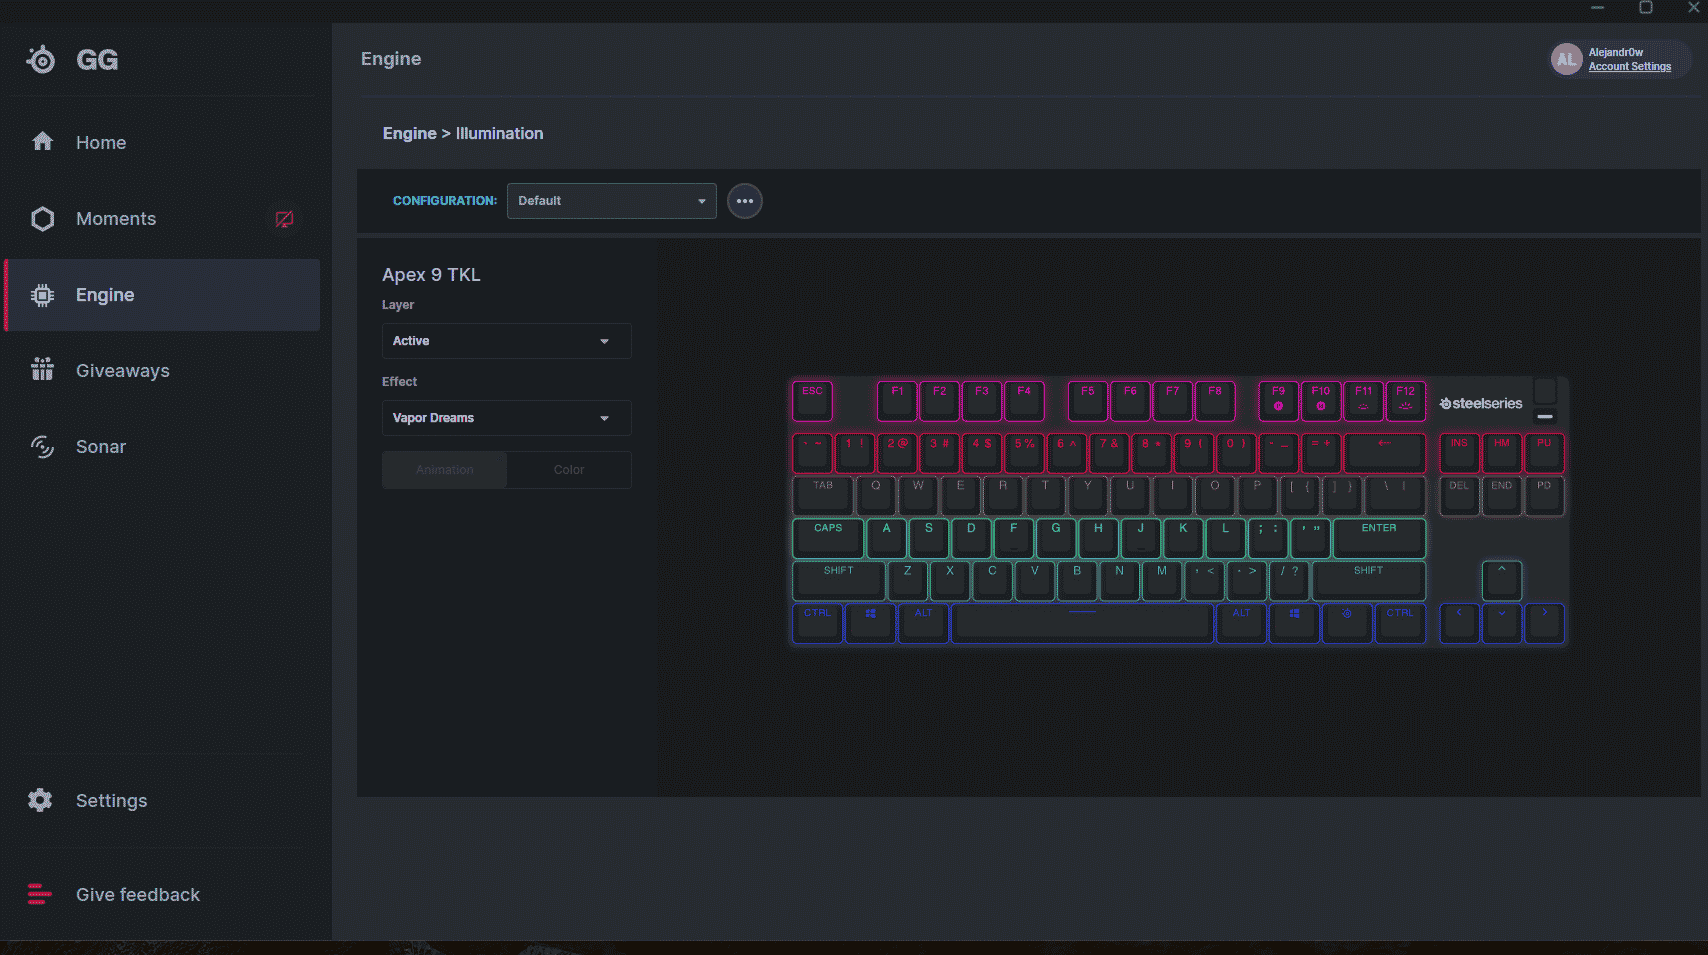Open the Home page from sidebar
1708x955 pixels.
tap(160, 142)
